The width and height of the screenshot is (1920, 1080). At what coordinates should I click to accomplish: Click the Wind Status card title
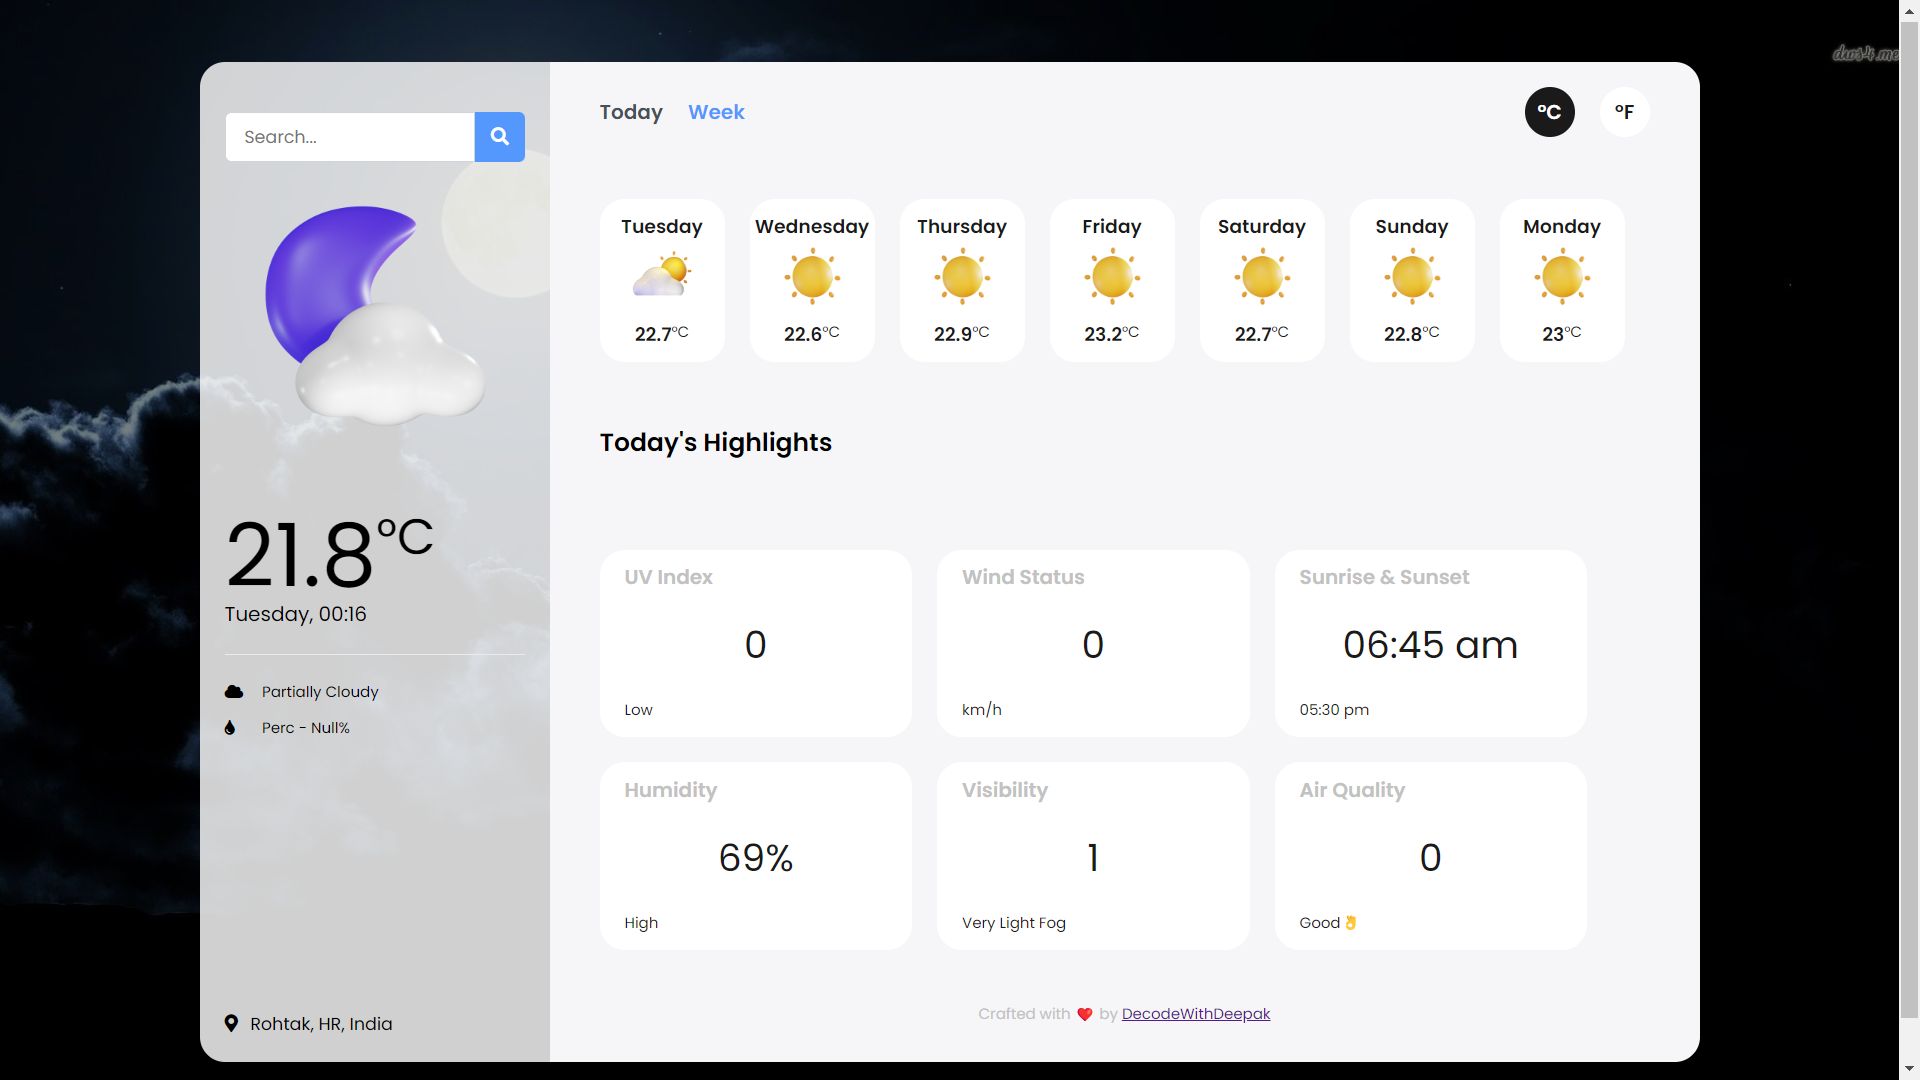[1023, 577]
